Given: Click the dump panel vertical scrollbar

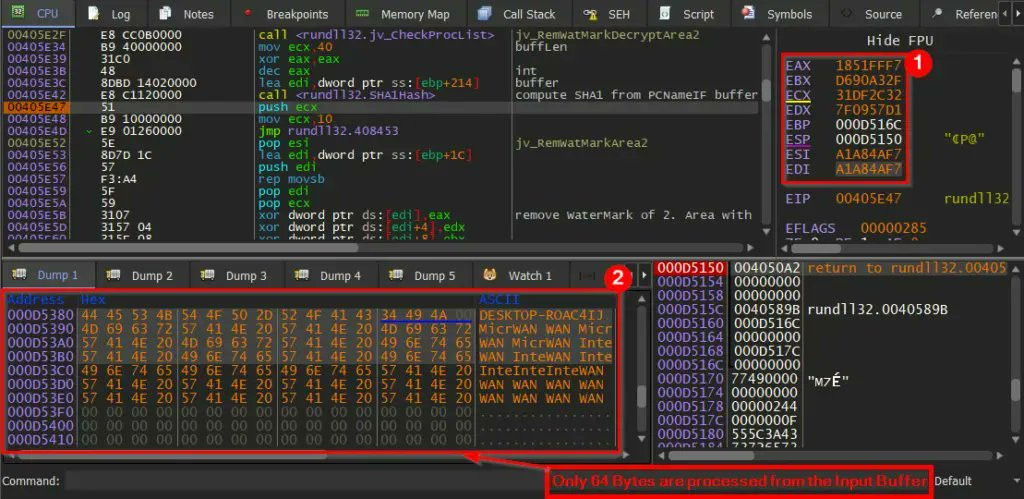Looking at the screenshot, I should 643,372.
